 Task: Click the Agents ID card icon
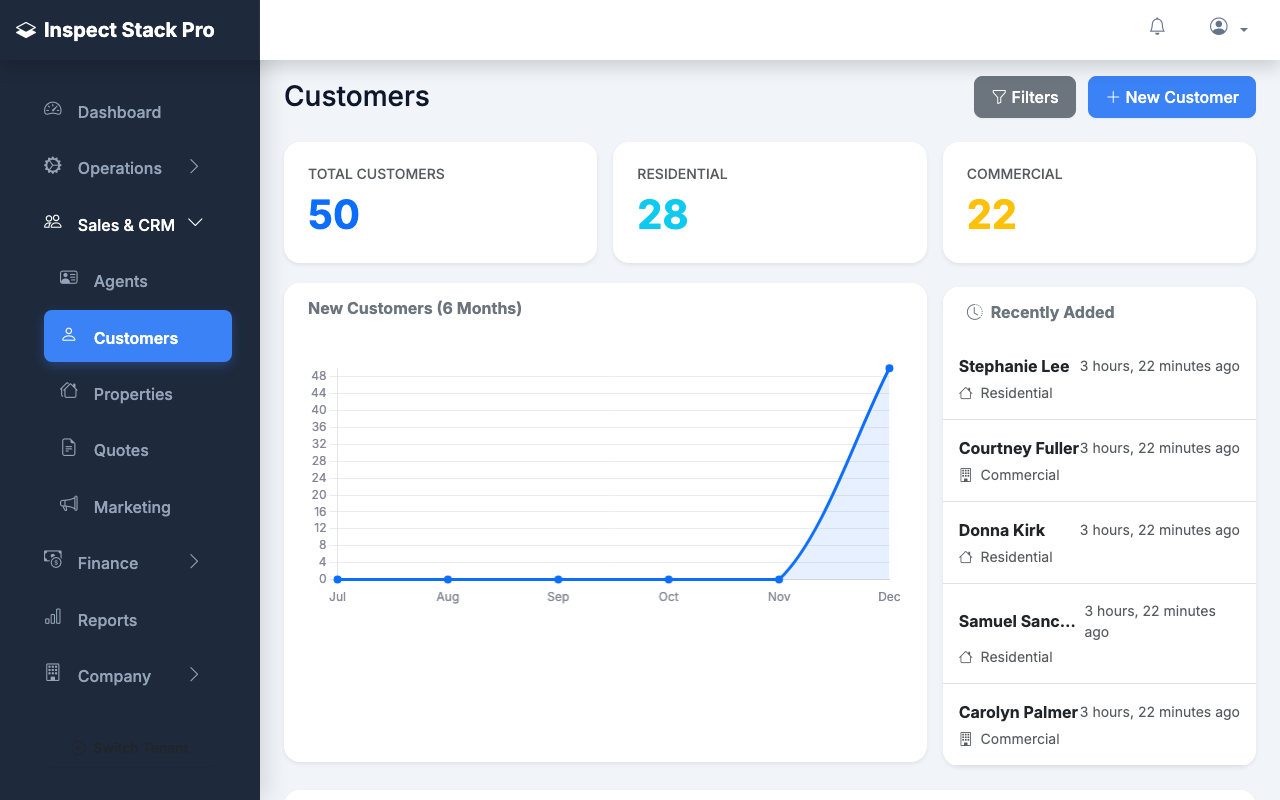tap(68, 279)
